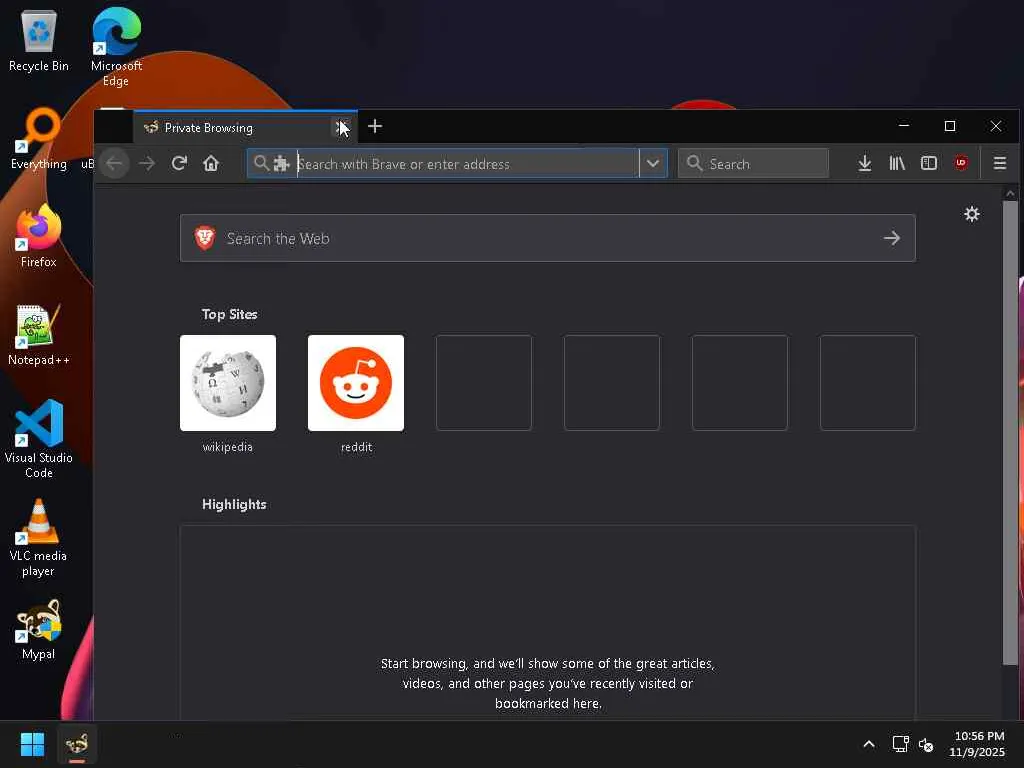Open the hamburger application menu
1024x768 pixels.
(1000, 163)
